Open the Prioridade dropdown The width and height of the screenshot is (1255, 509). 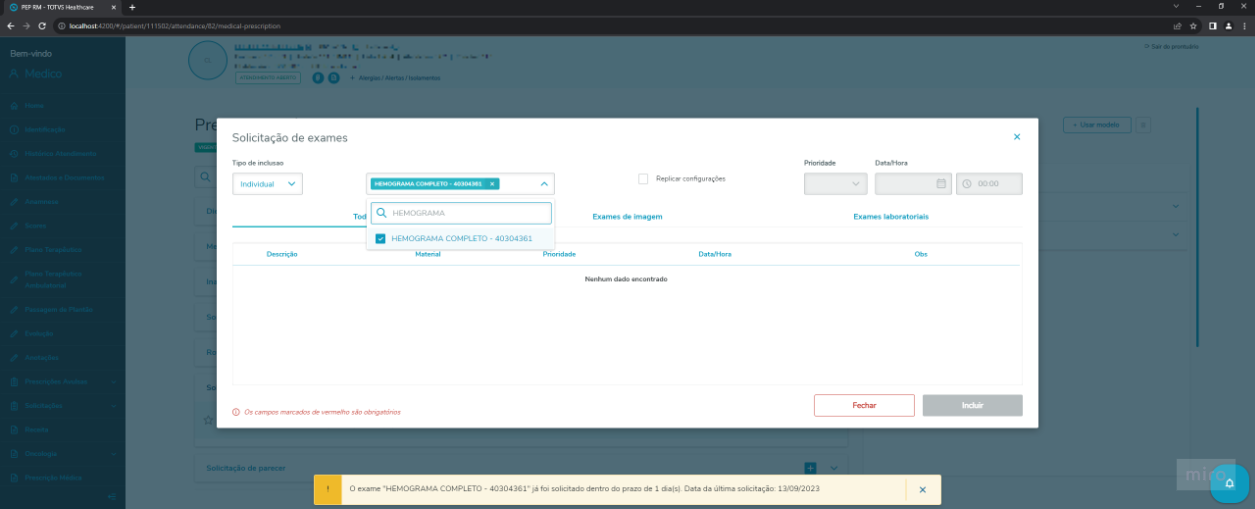(835, 184)
